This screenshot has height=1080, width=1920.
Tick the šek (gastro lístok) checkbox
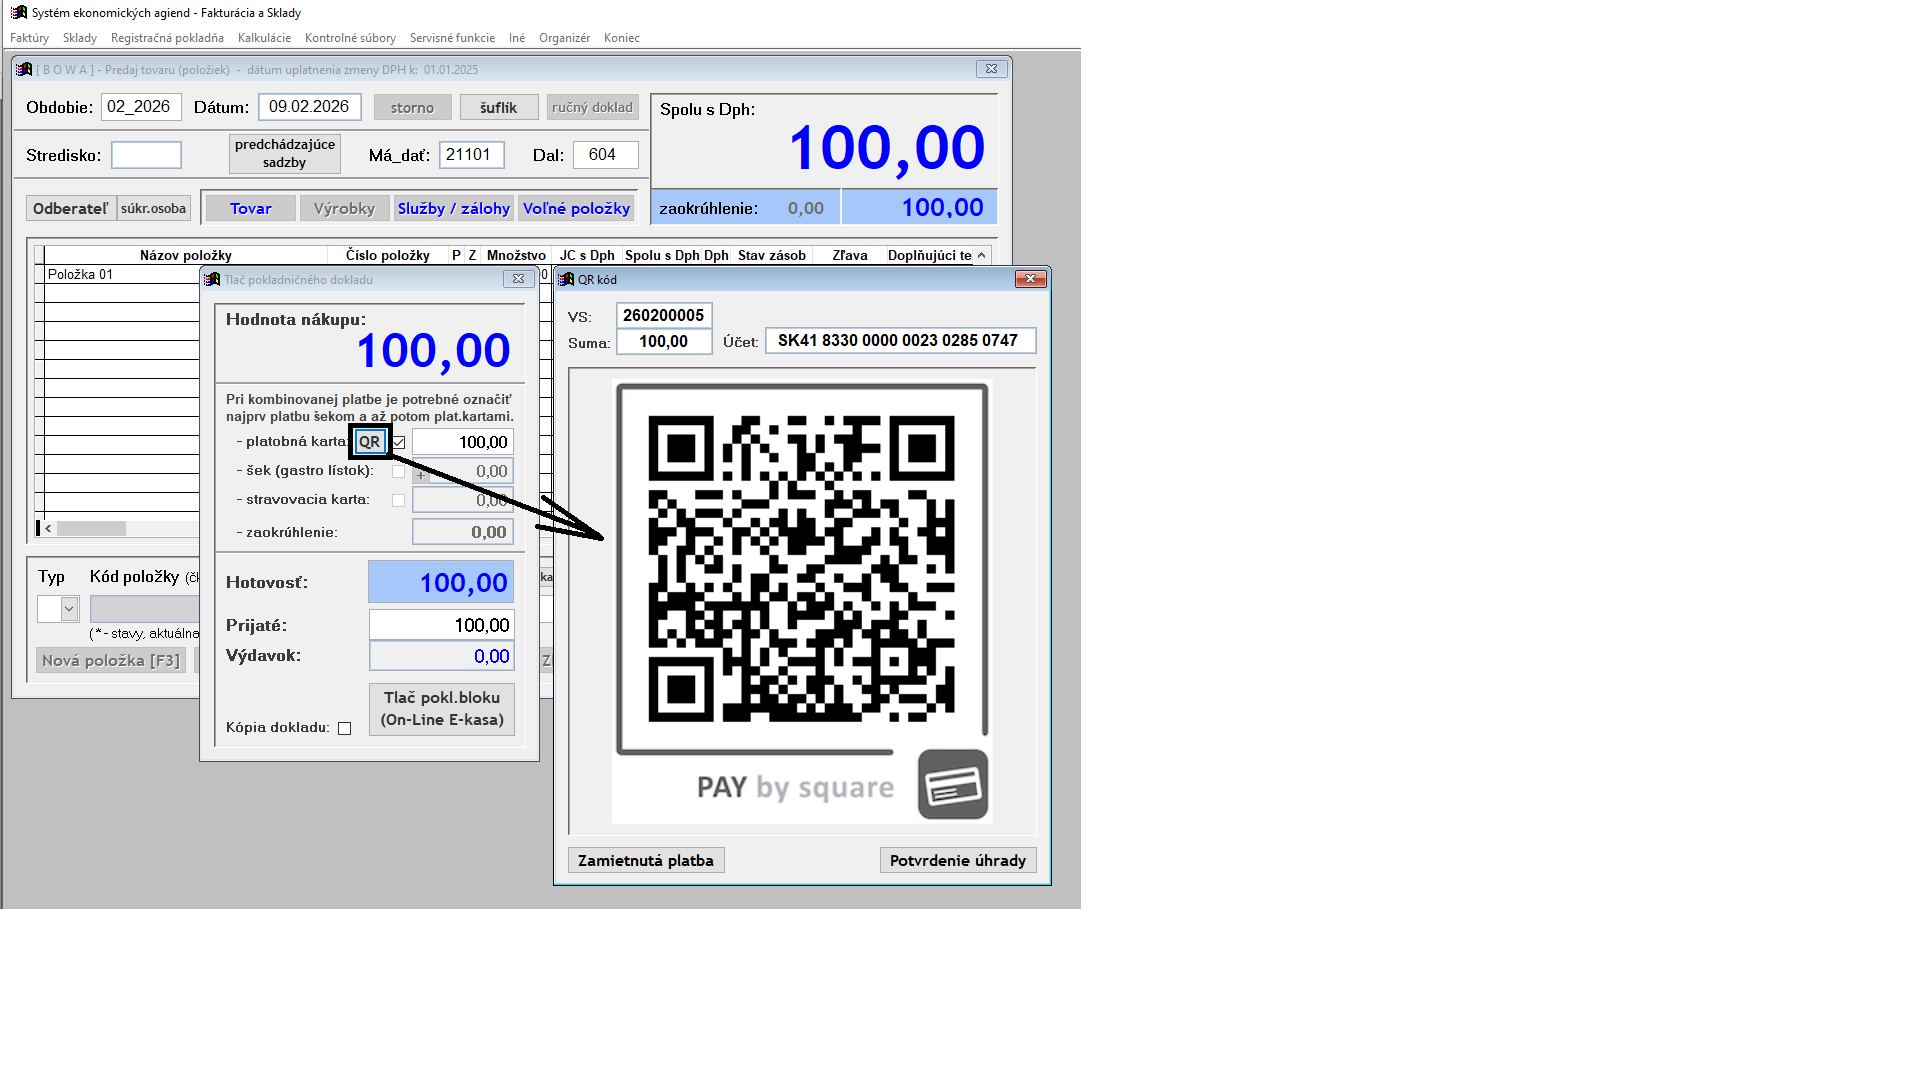pyautogui.click(x=399, y=471)
